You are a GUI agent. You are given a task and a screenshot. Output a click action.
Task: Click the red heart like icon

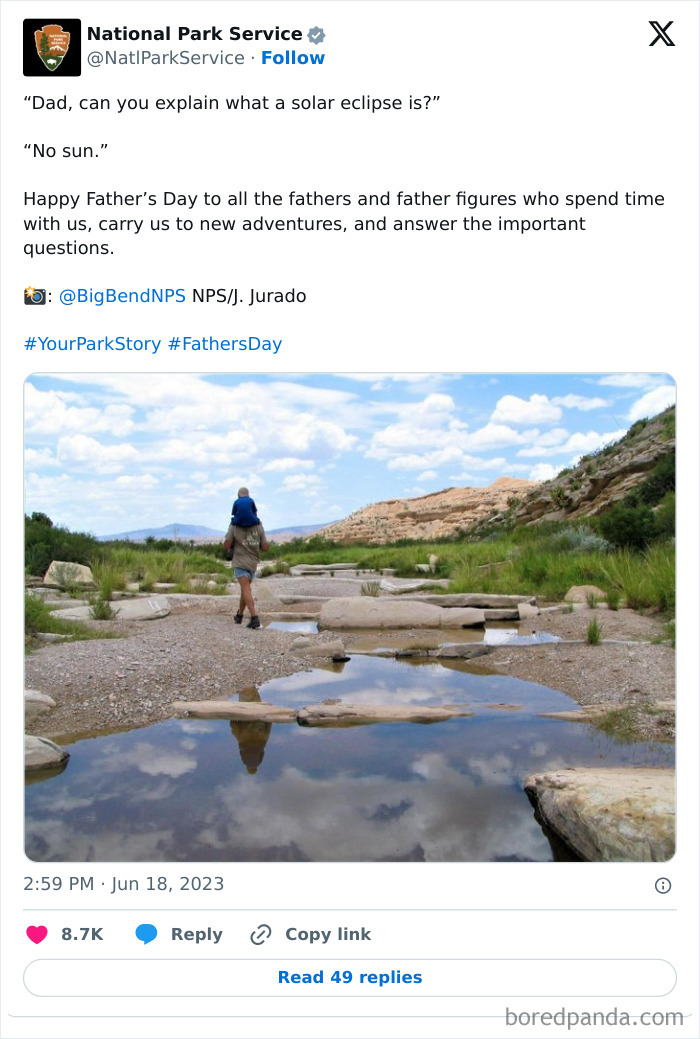[x=37, y=934]
